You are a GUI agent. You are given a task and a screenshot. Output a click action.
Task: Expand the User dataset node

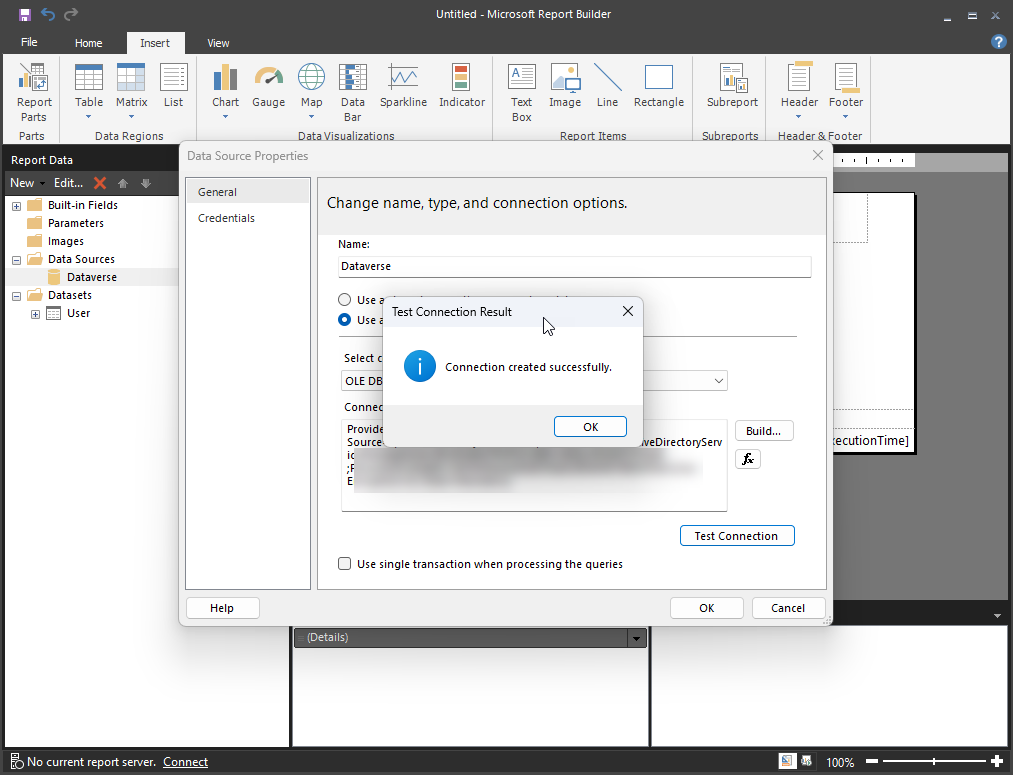coord(36,315)
